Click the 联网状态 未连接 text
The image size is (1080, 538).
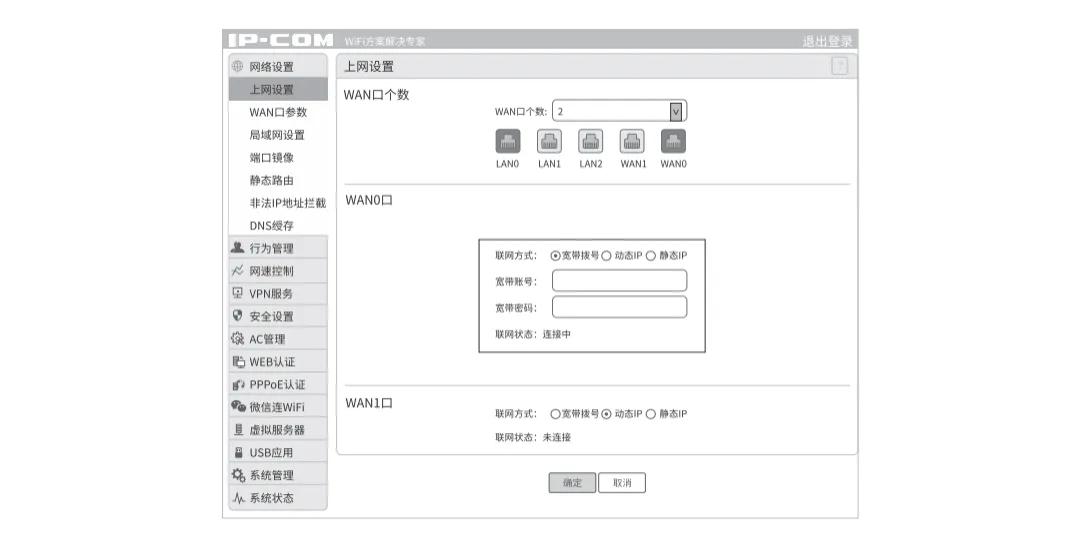533,437
